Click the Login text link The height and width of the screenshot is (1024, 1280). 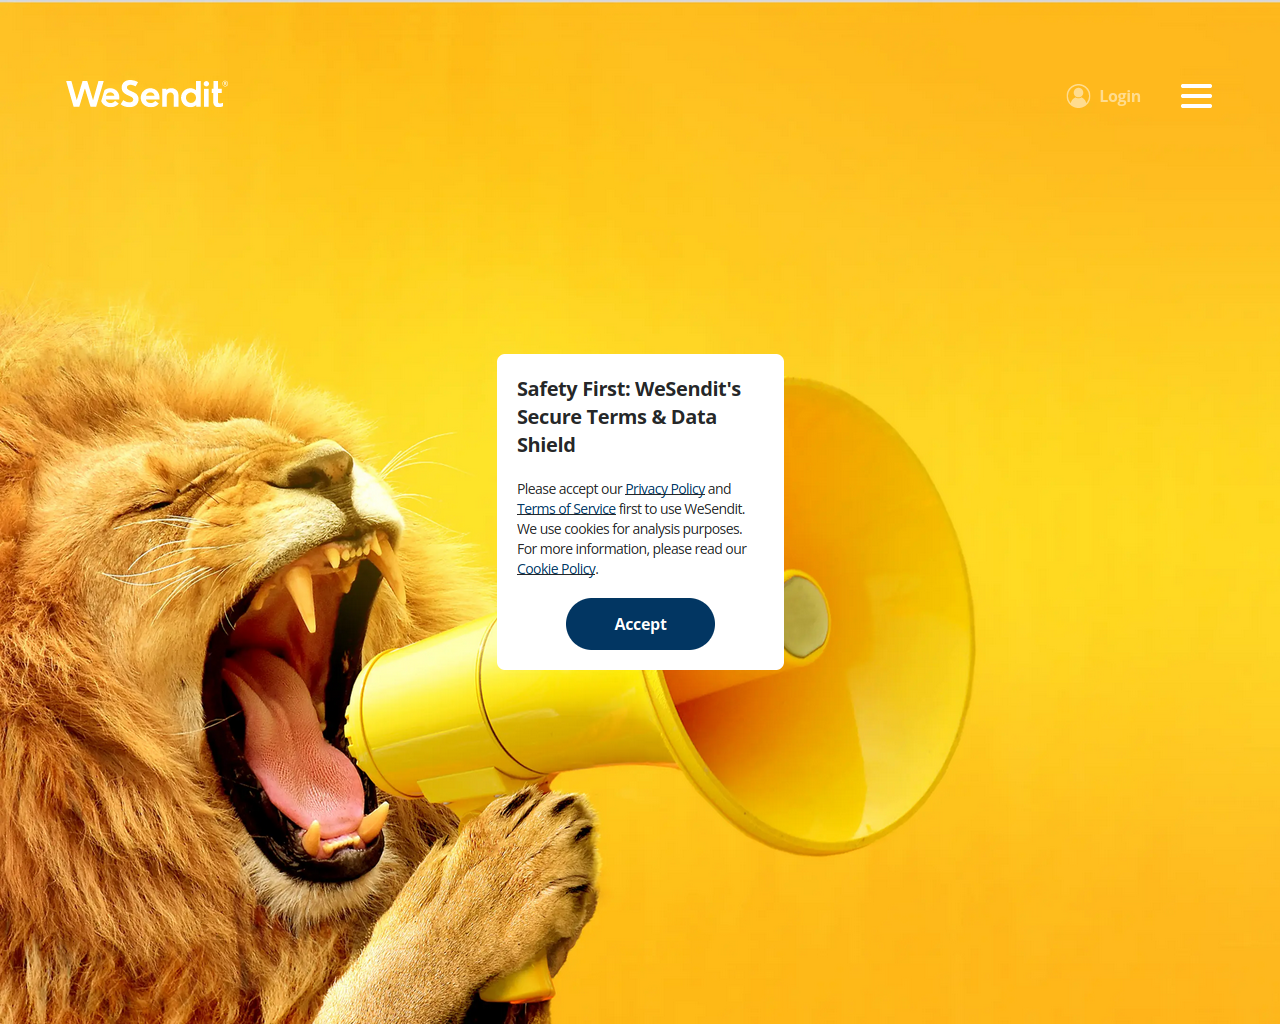(1120, 96)
